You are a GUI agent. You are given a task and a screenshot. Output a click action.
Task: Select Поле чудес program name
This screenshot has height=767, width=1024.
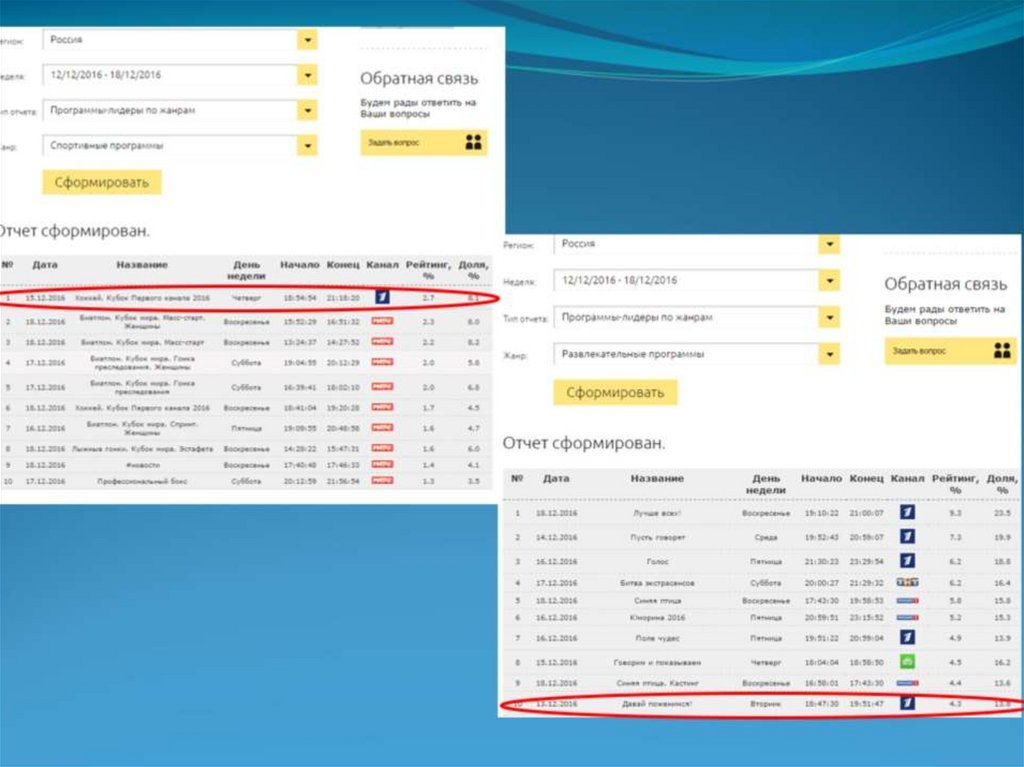pyautogui.click(x=657, y=637)
